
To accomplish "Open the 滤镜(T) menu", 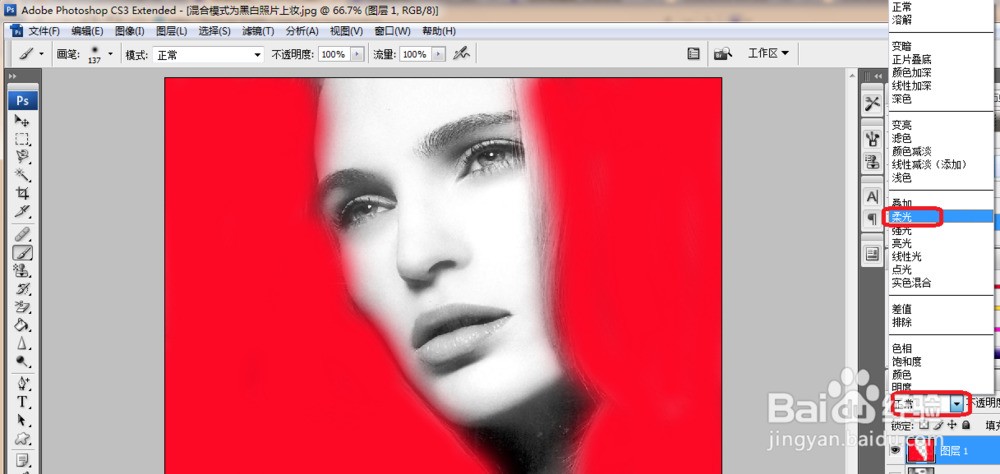I will [x=258, y=31].
